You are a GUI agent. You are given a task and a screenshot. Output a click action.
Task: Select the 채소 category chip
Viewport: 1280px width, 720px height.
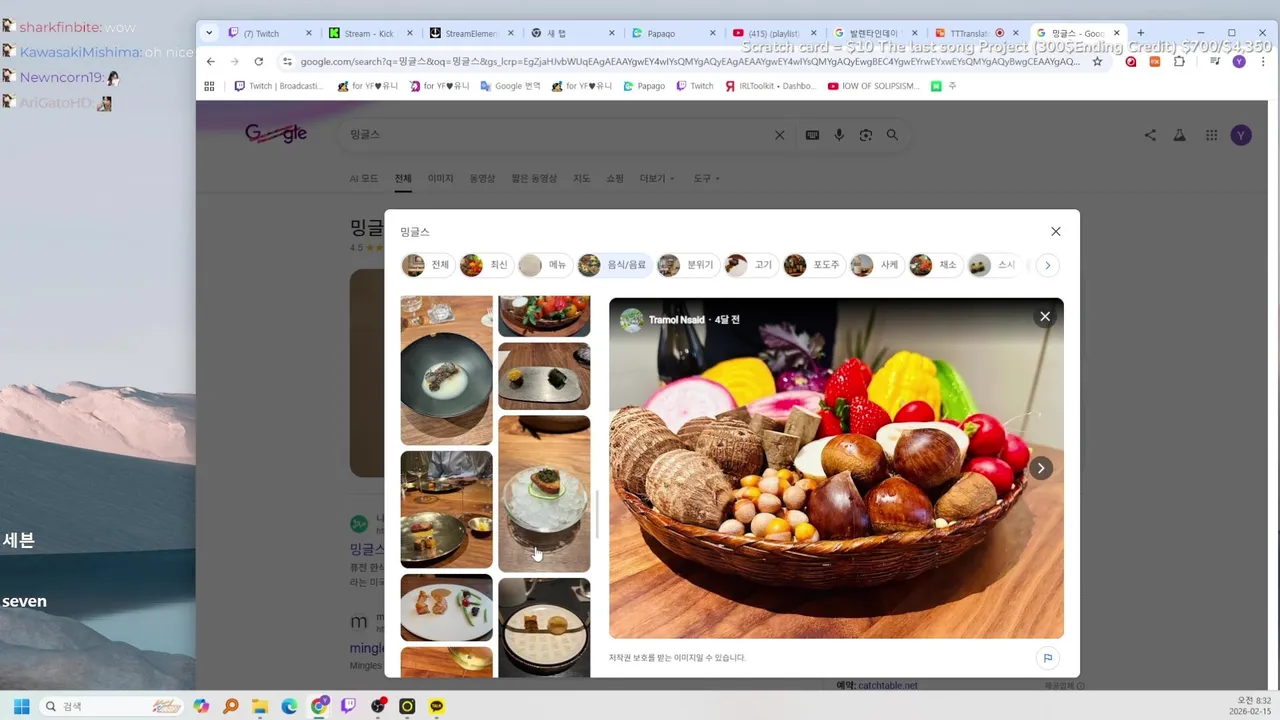coord(936,265)
